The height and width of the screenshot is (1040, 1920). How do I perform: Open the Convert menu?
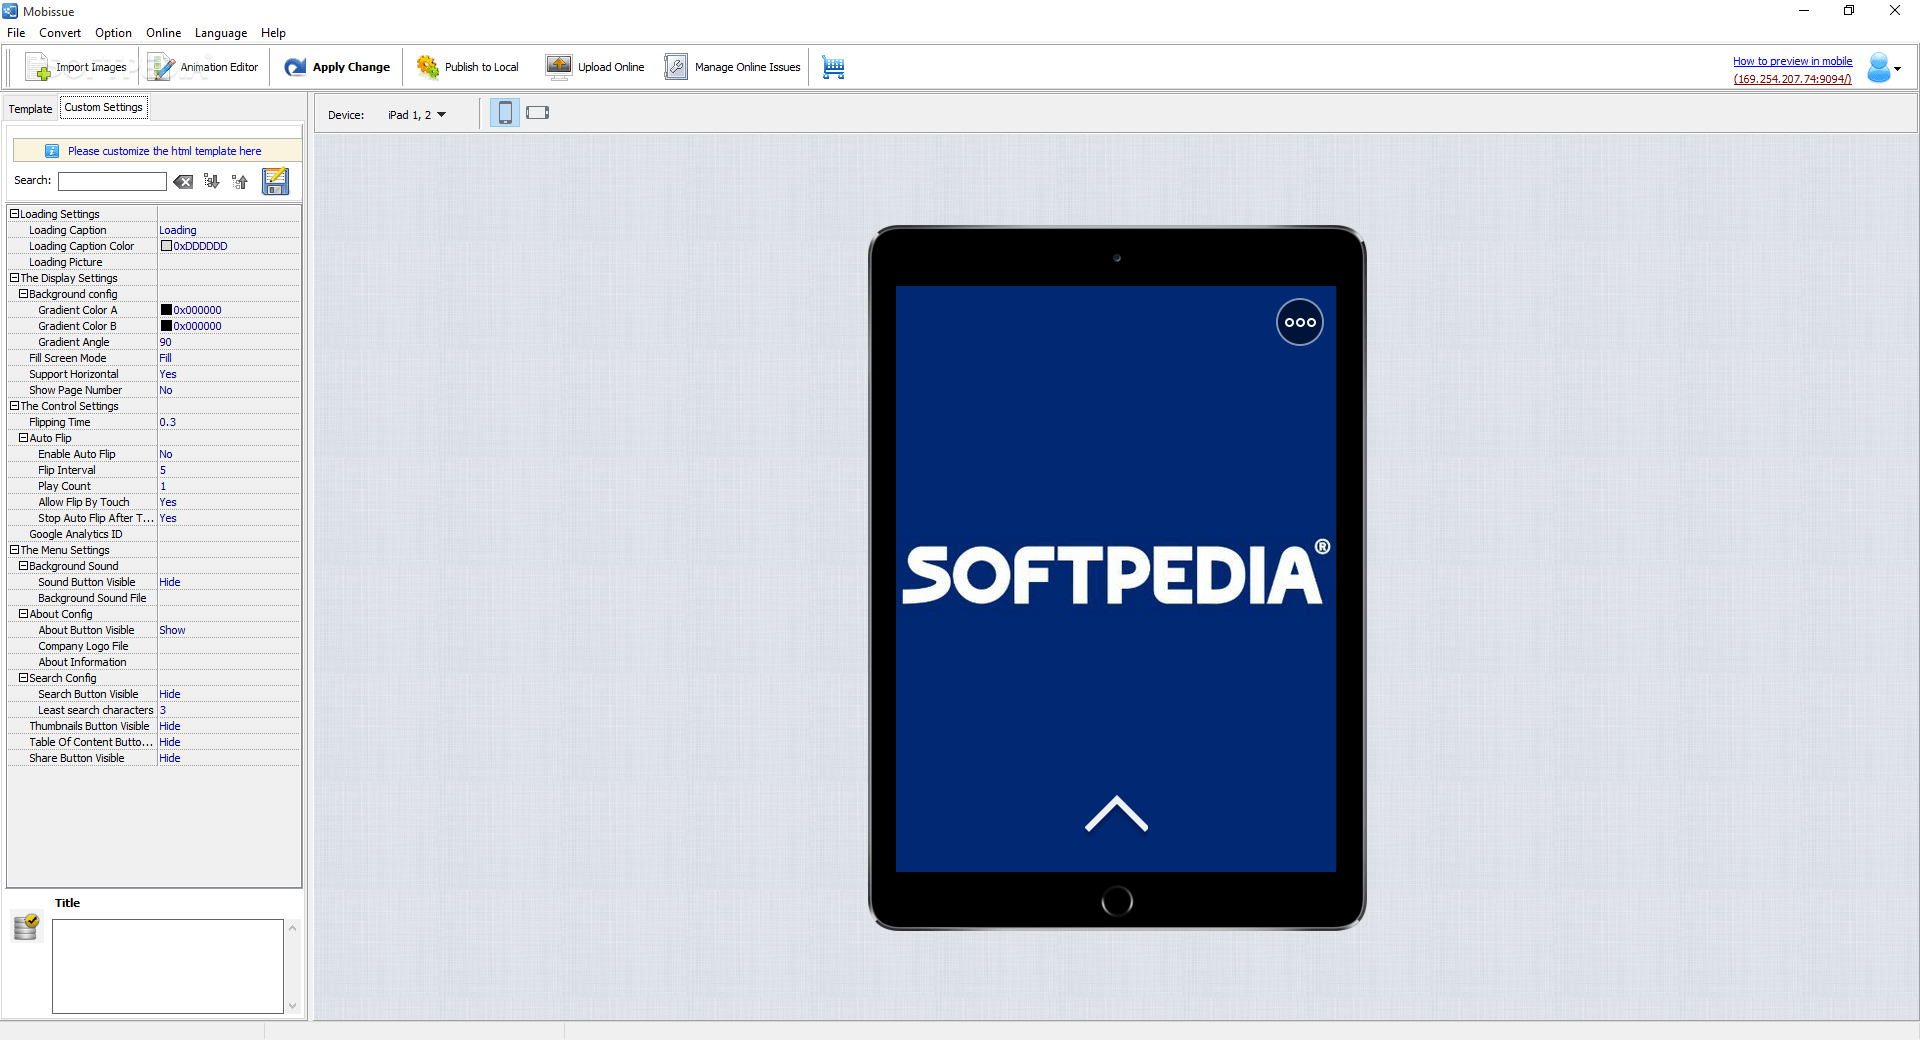(59, 32)
